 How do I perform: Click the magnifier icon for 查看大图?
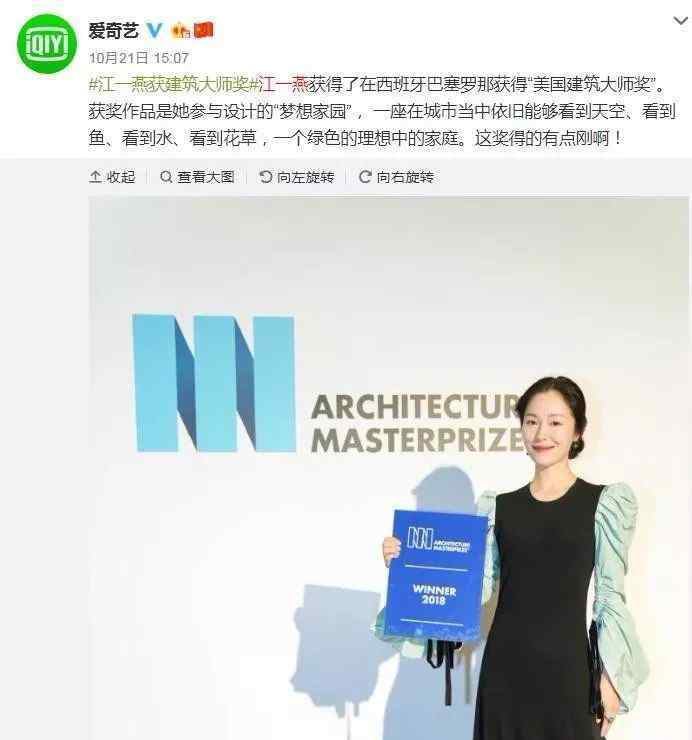(x=166, y=177)
